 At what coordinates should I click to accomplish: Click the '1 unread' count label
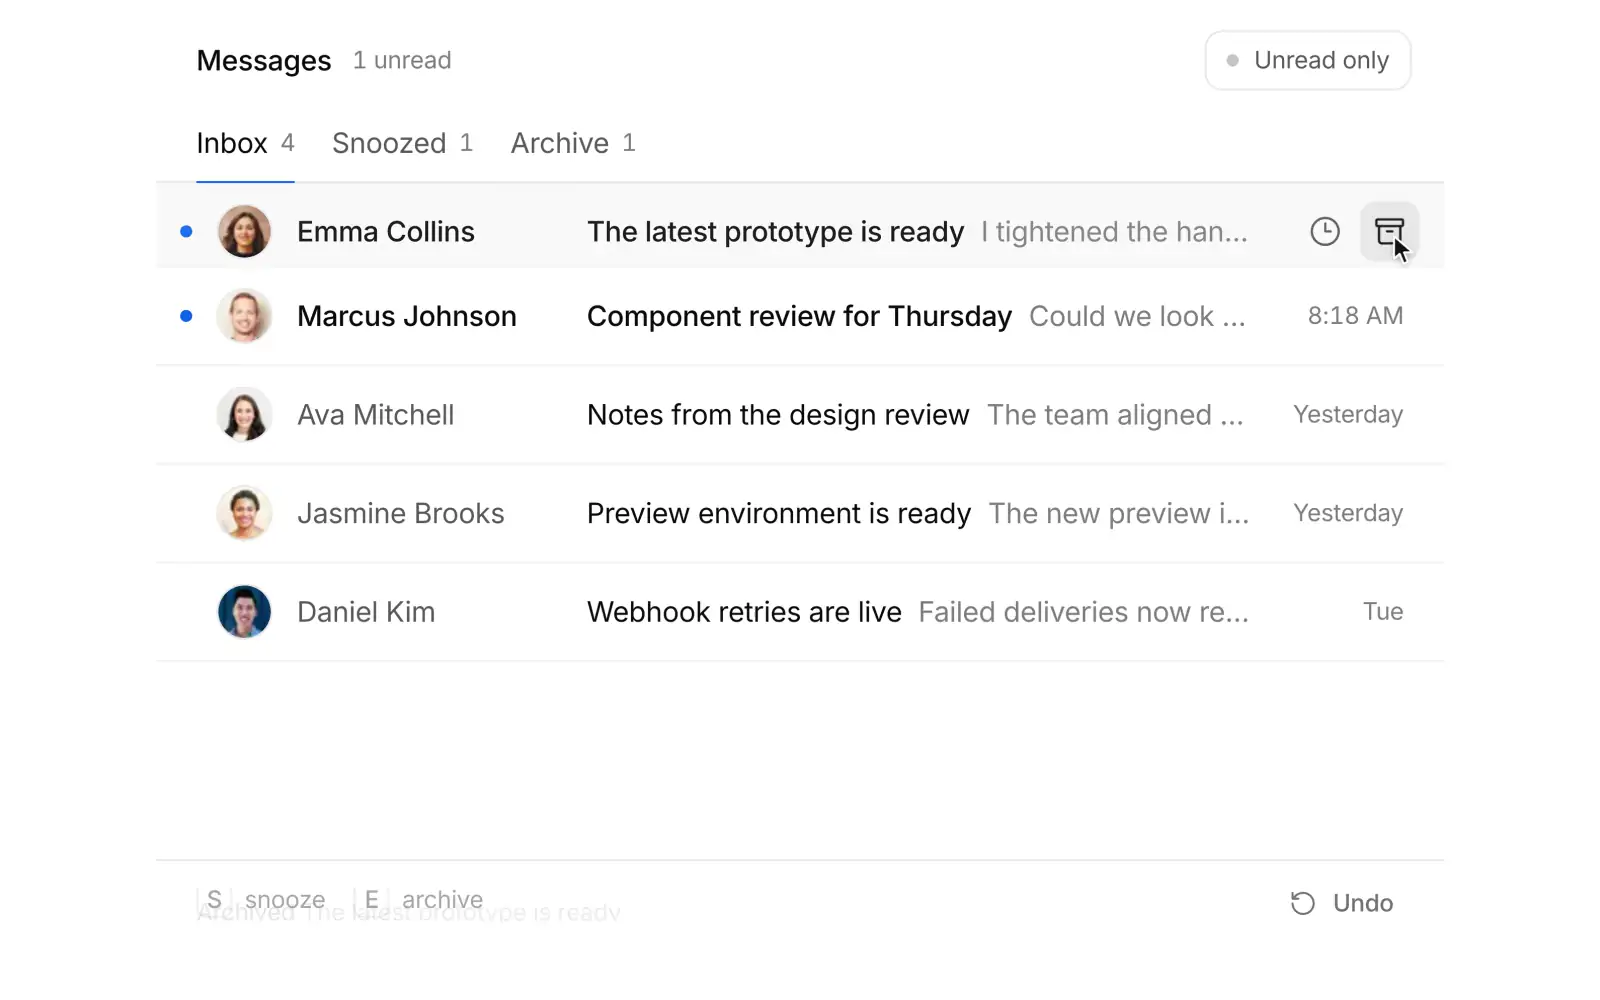pyautogui.click(x=402, y=60)
